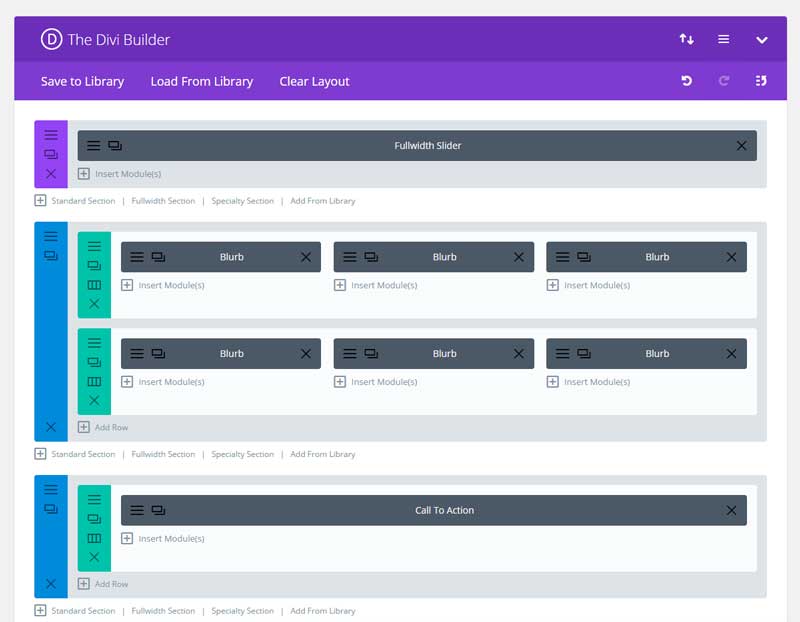Image resolution: width=800 pixels, height=622 pixels.
Task: Open portability import/export arrows icon
Action: click(686, 39)
